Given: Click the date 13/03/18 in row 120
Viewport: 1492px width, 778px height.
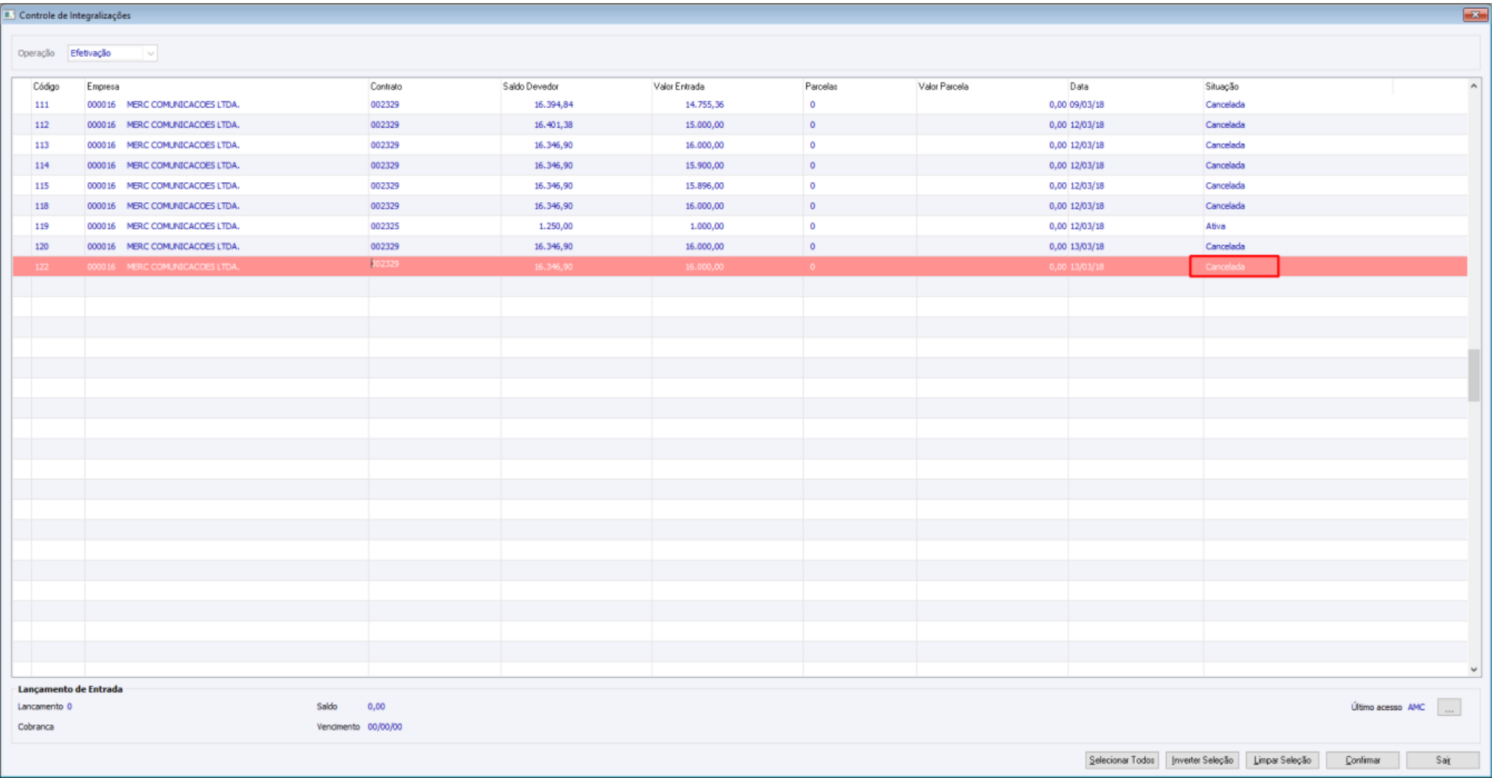Looking at the screenshot, I should [x=1087, y=246].
